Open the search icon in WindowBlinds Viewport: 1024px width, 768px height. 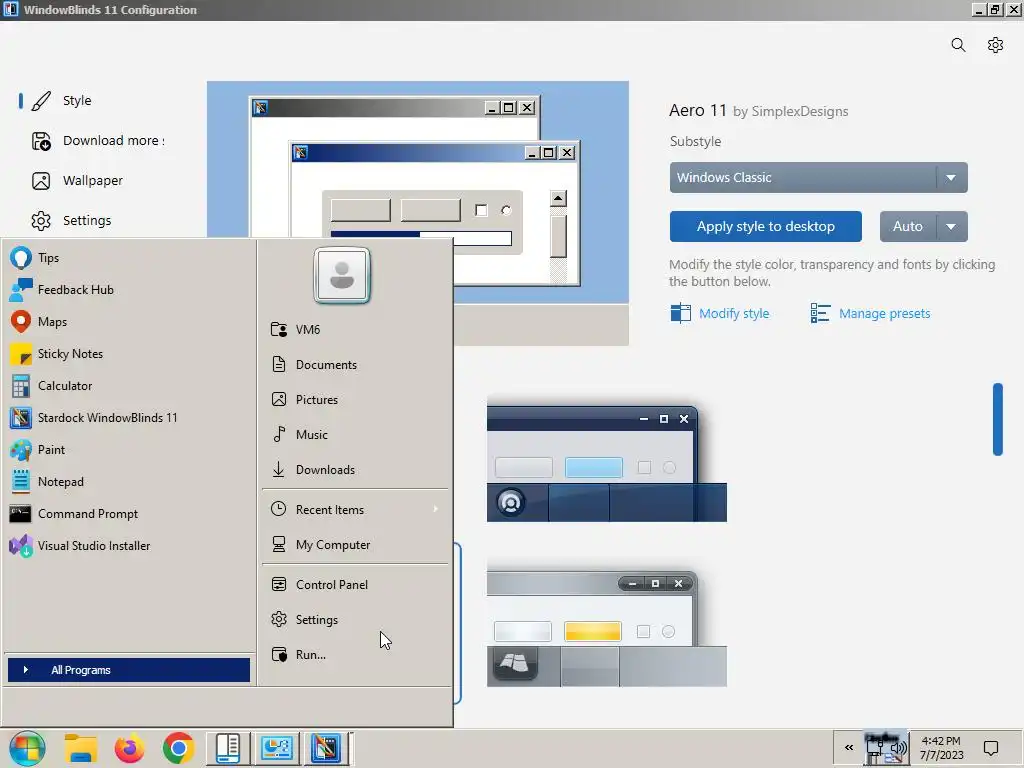click(x=958, y=45)
